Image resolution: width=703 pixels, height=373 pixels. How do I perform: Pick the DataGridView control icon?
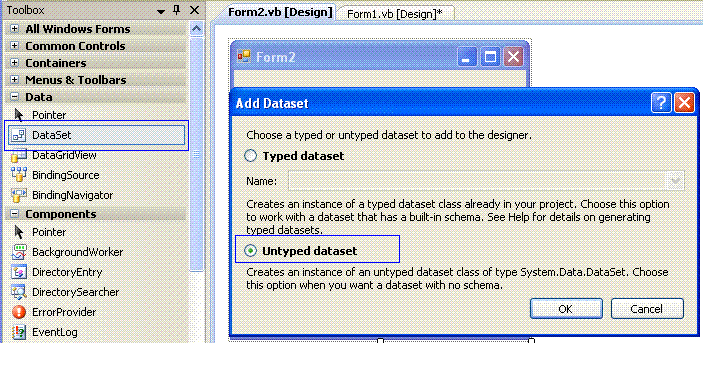[19, 155]
